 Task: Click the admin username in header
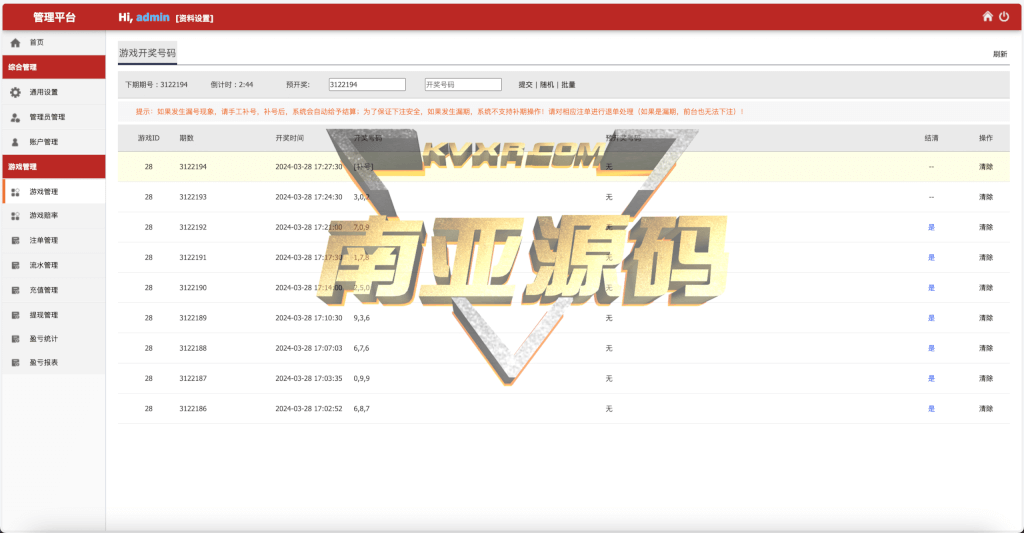153,17
